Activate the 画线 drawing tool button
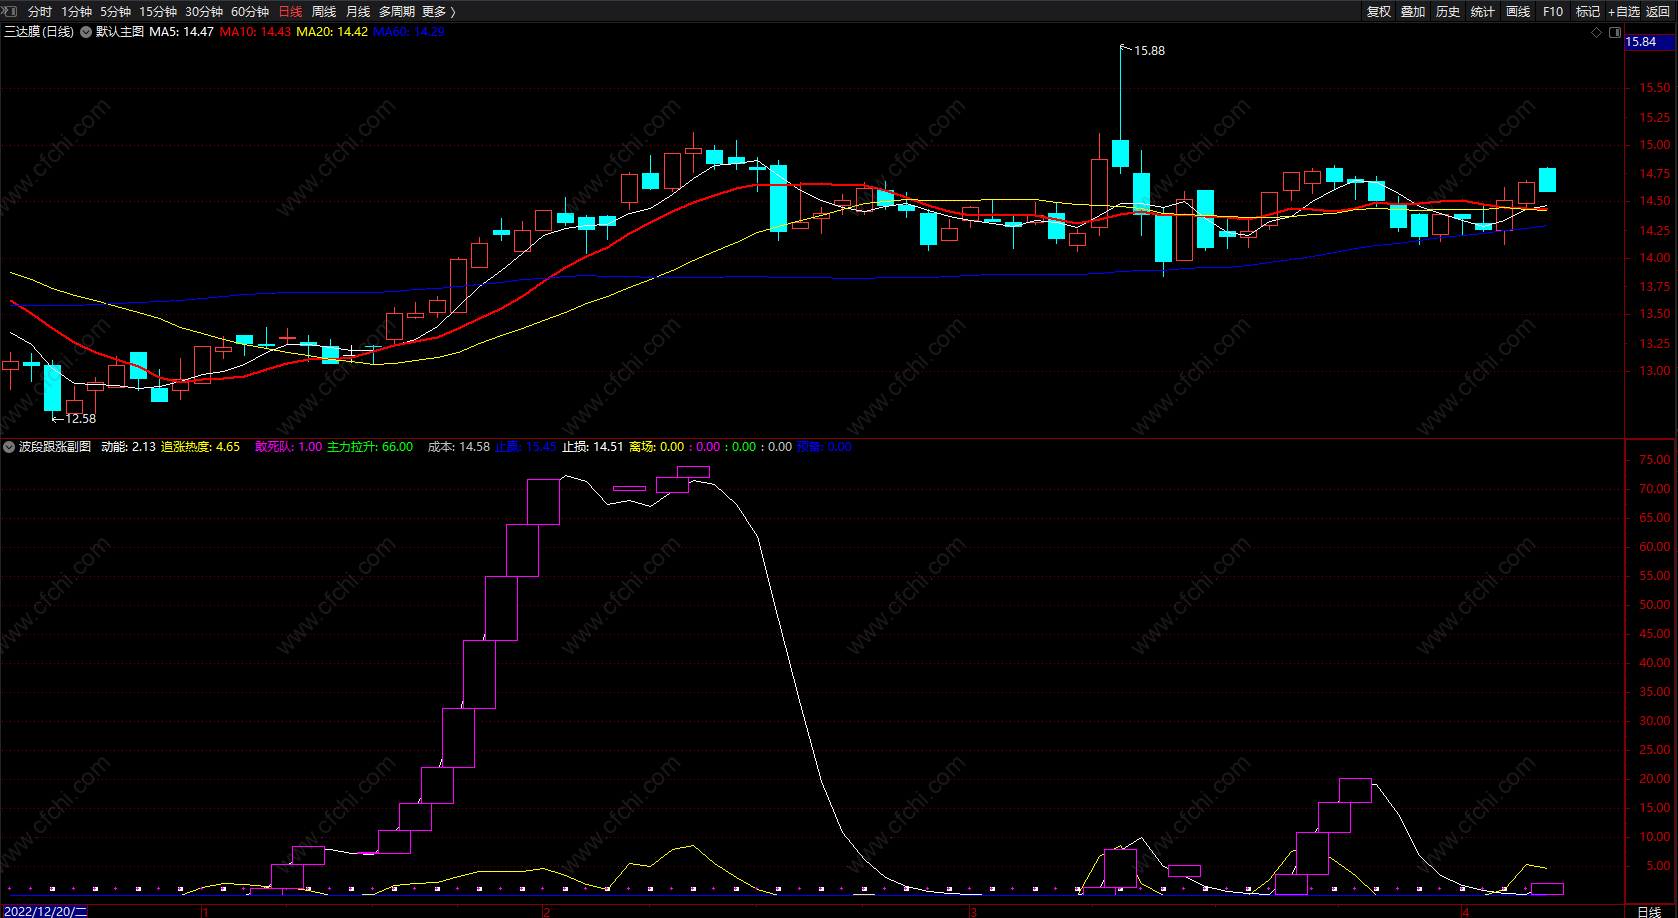 click(1518, 12)
